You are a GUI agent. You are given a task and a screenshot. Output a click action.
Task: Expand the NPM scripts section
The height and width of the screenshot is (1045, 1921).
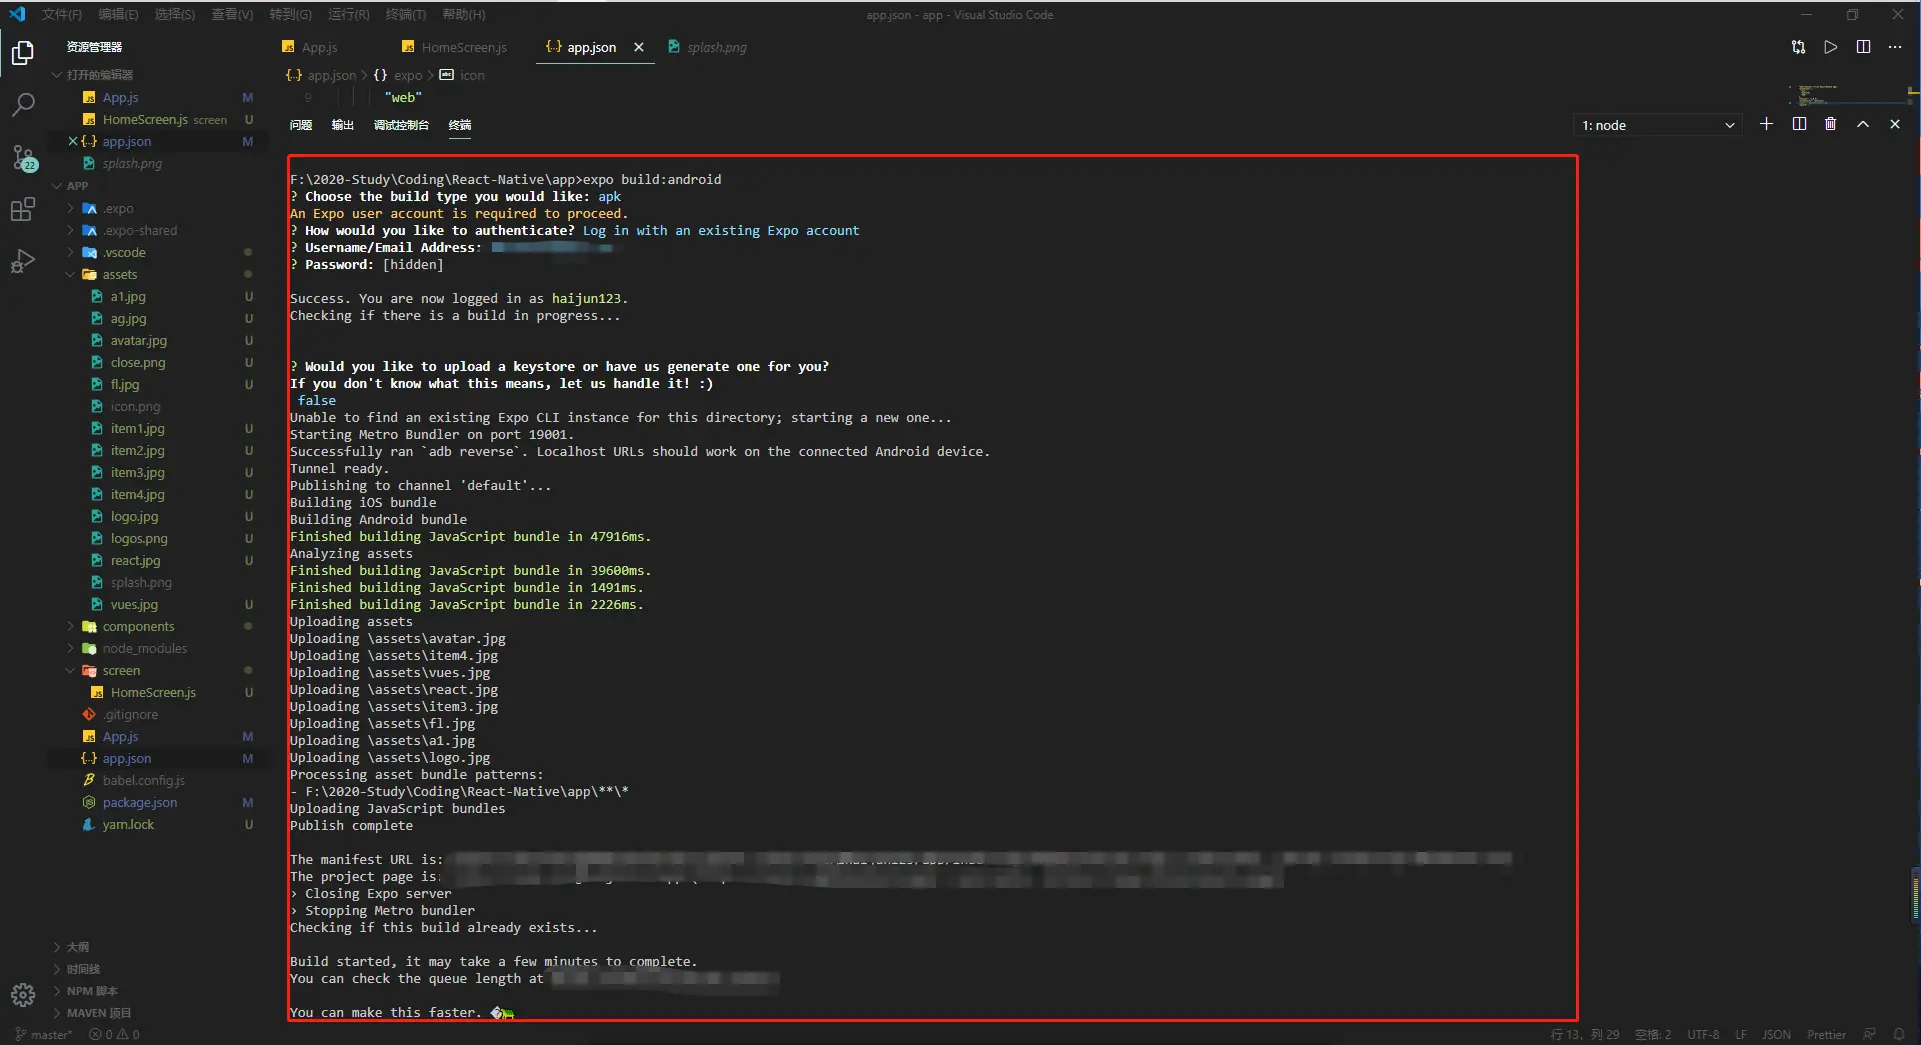92,991
